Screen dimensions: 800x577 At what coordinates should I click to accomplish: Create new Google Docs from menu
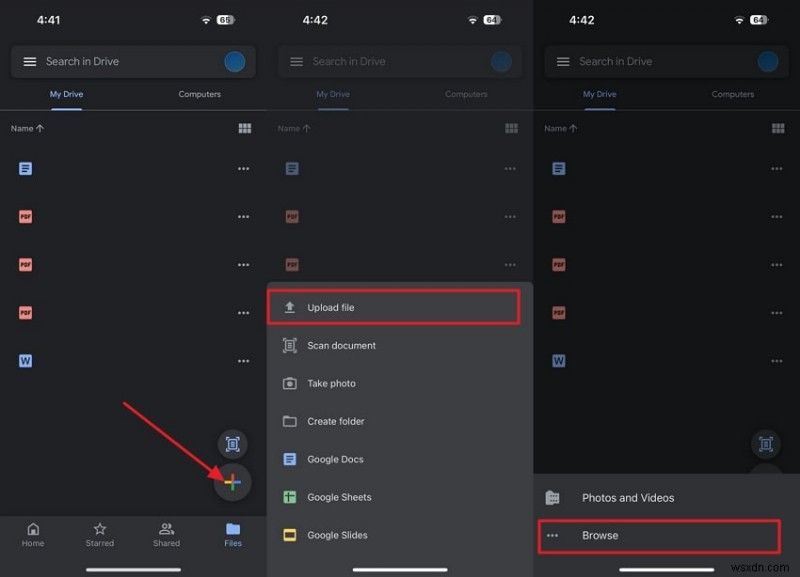click(400, 459)
